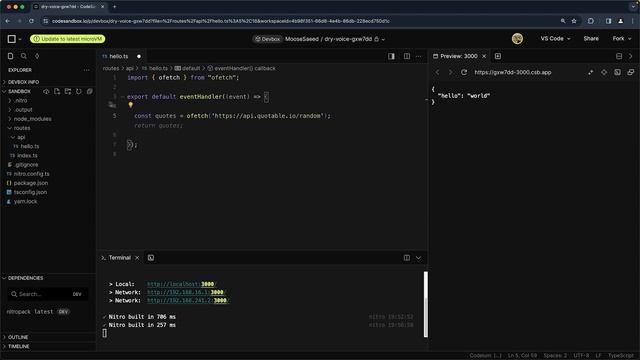
Task: Open the project name dropdown chevron
Action: [x=383, y=39]
